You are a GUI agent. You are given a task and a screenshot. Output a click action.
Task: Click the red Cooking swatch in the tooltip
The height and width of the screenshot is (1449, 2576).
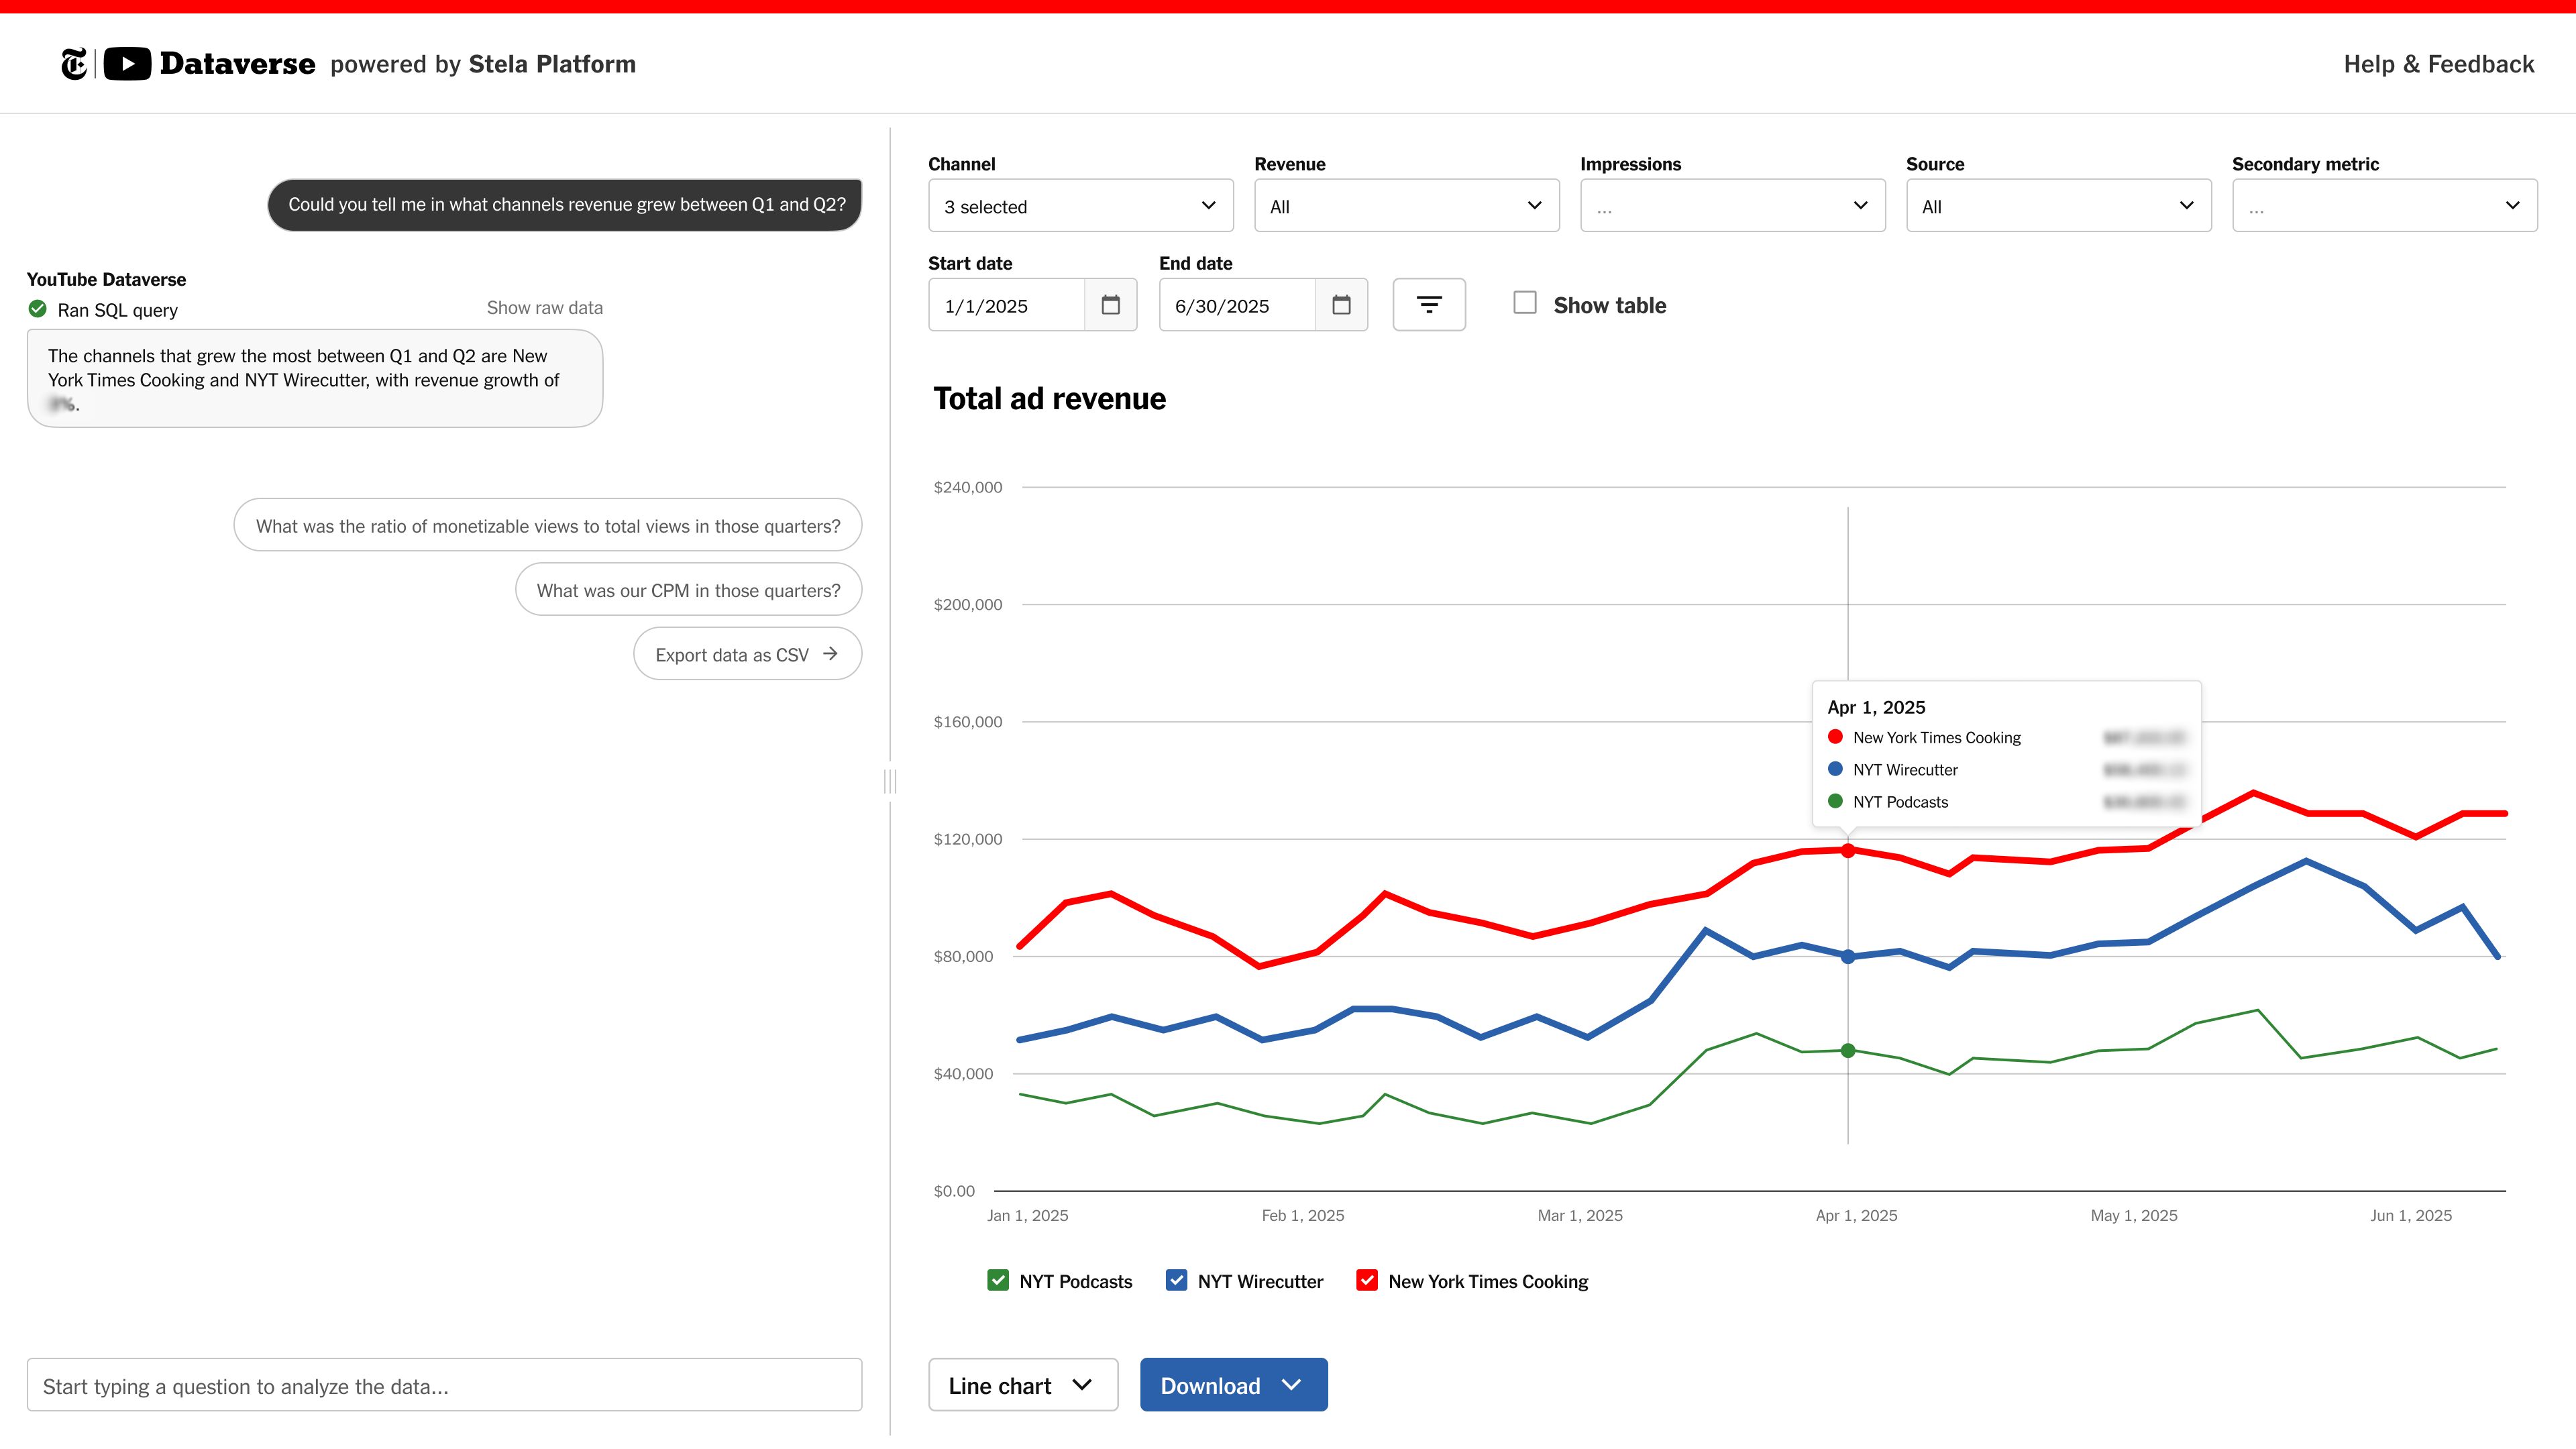pos(1835,737)
